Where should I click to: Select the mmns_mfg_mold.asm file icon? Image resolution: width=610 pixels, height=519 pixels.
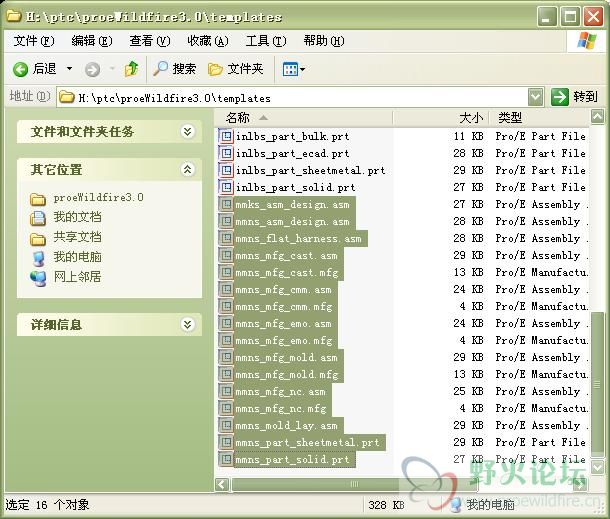226,357
